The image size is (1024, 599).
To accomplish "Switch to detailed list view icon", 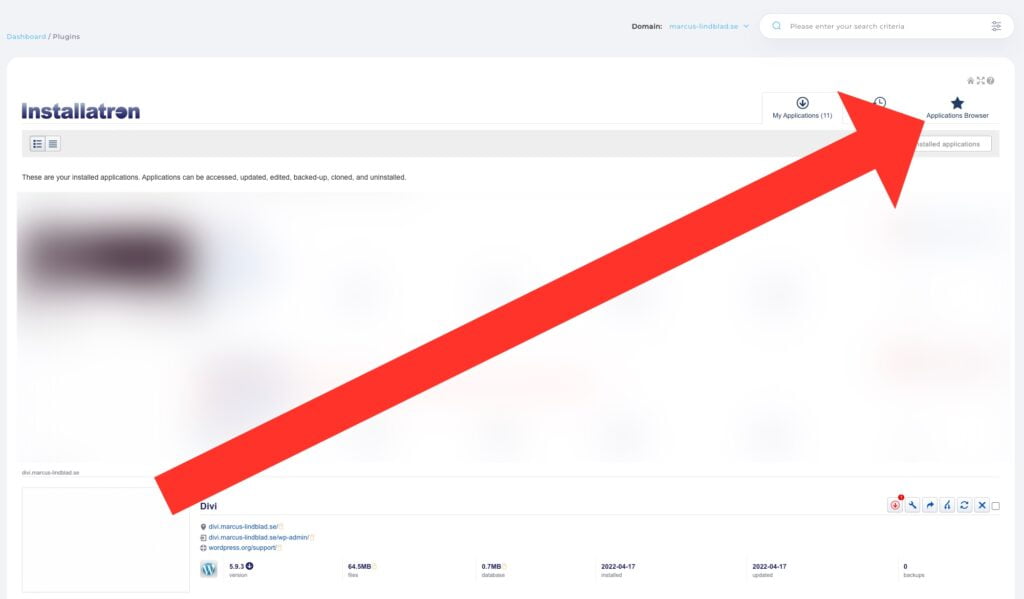I will pos(37,144).
